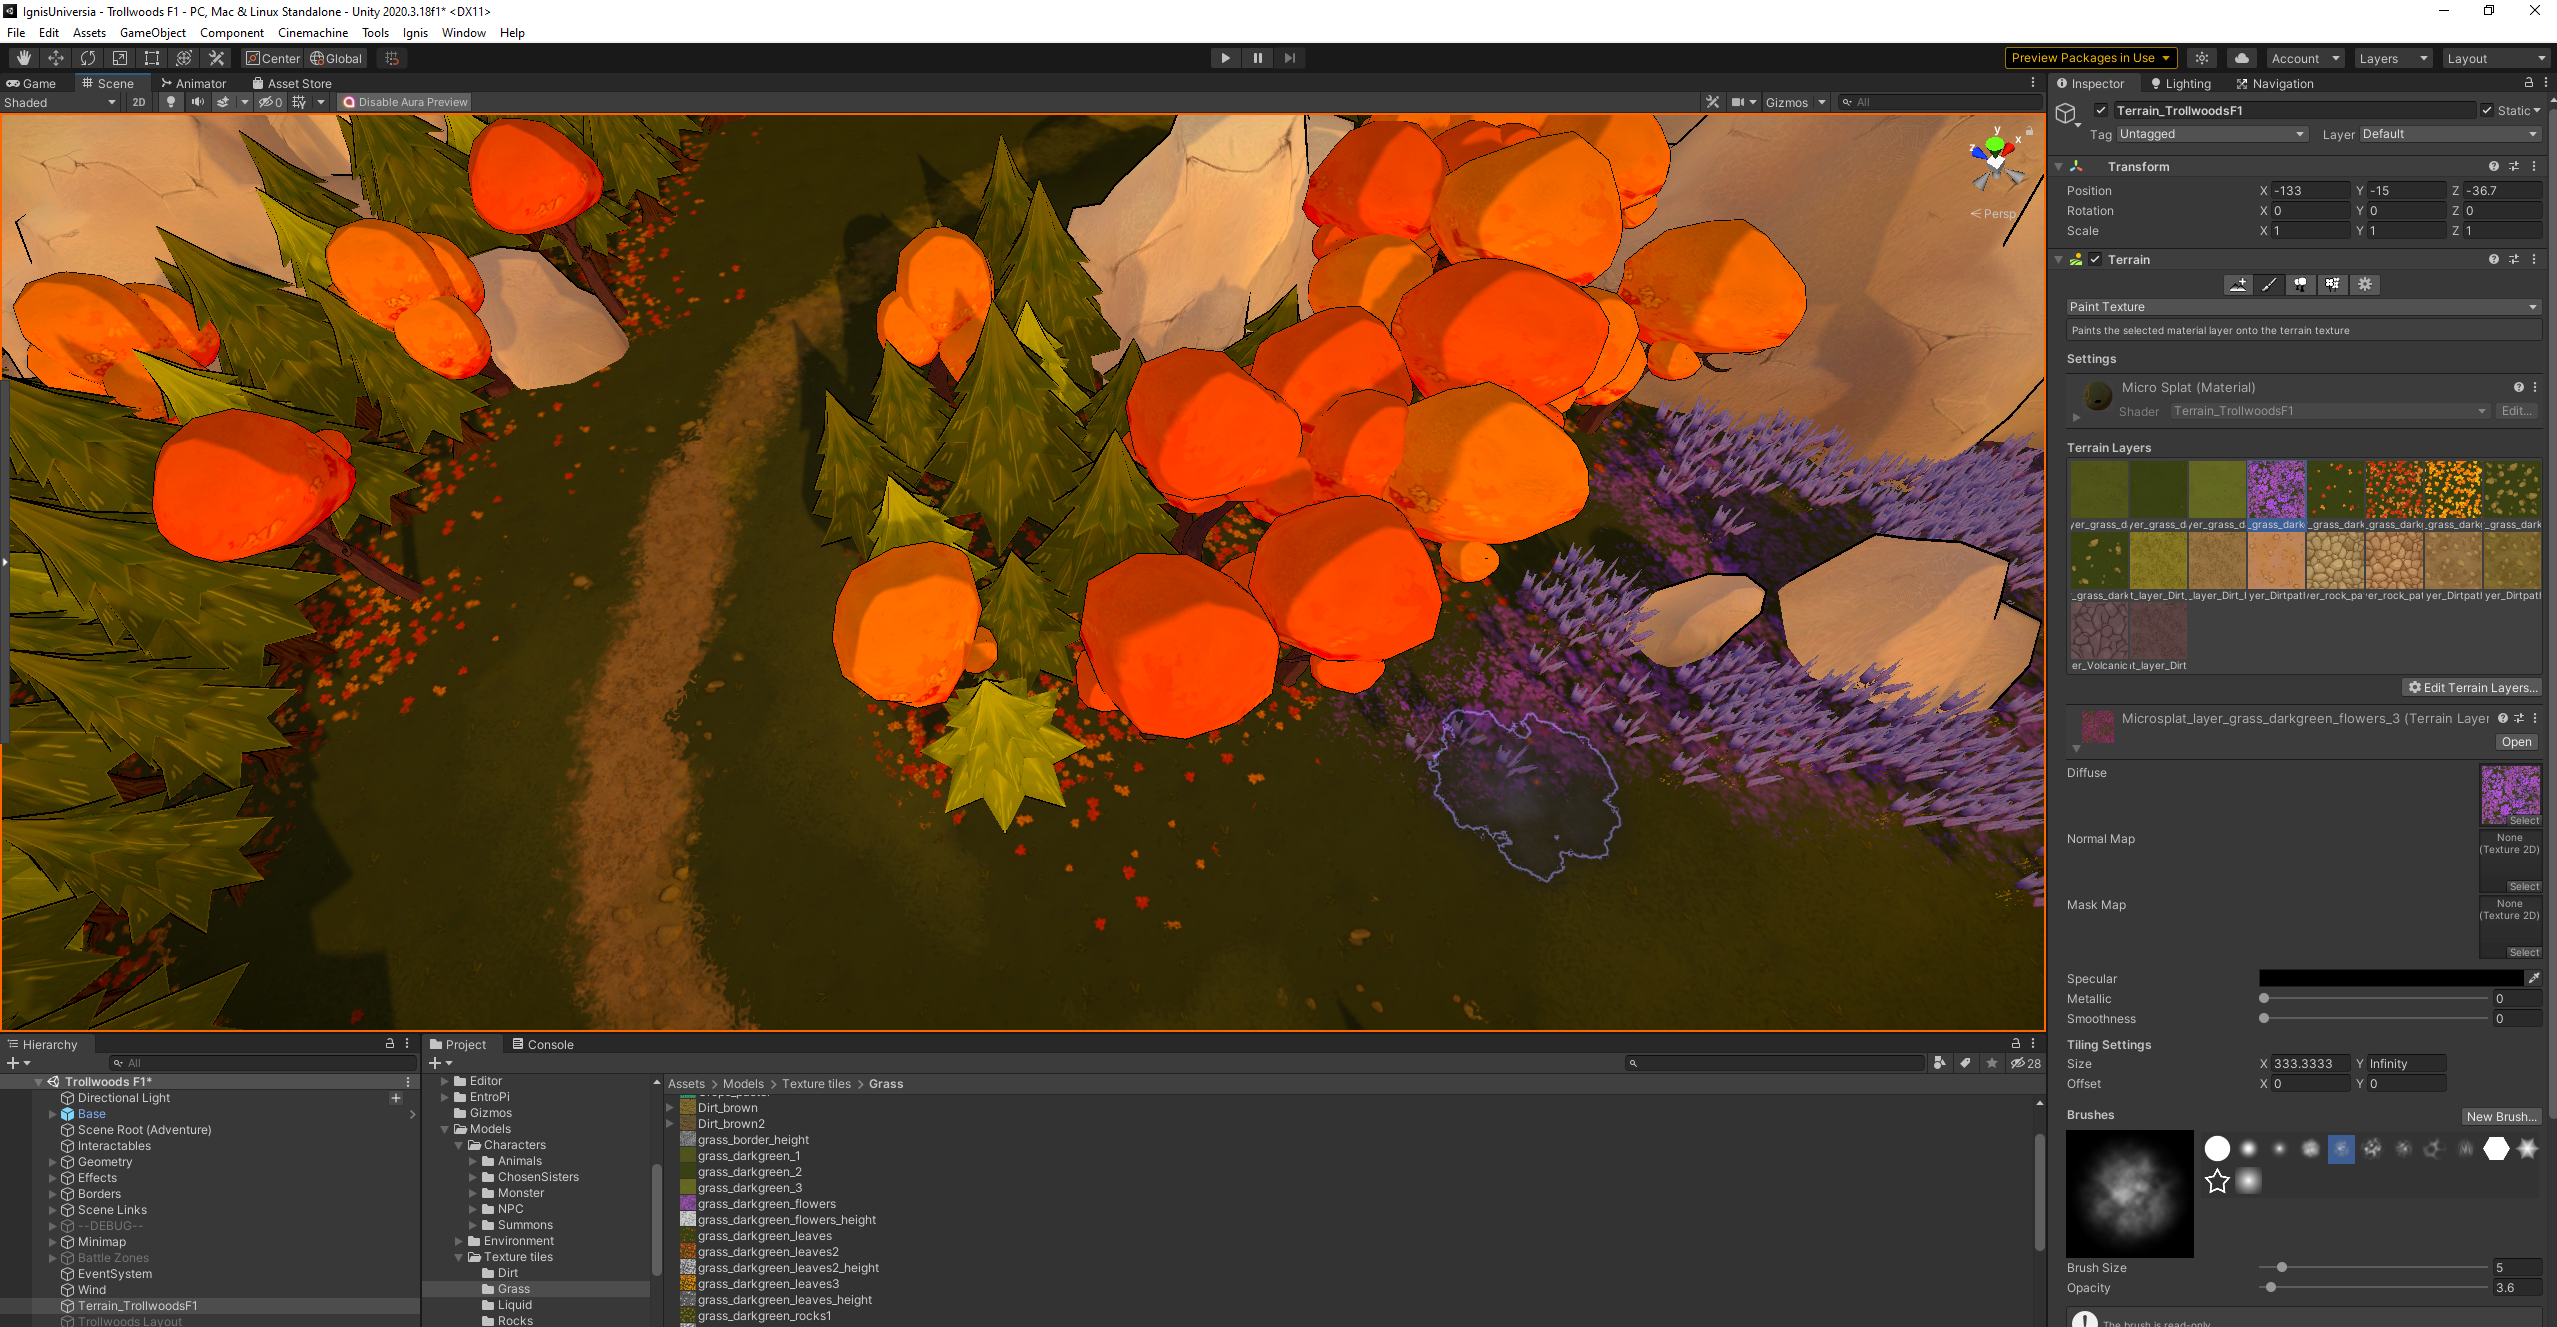Pick the specular color eyedropper
This screenshot has height=1327, width=2557.
(2534, 978)
